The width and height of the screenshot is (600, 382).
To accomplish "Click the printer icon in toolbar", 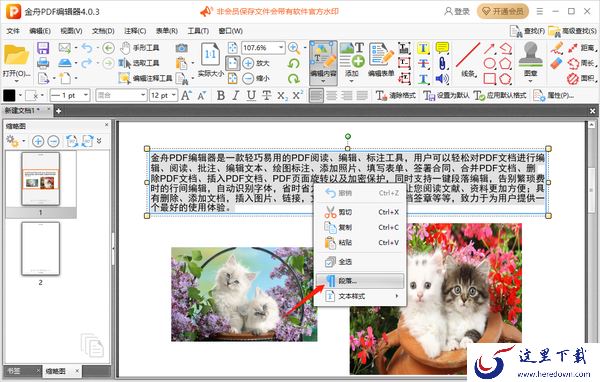I will coord(43,63).
